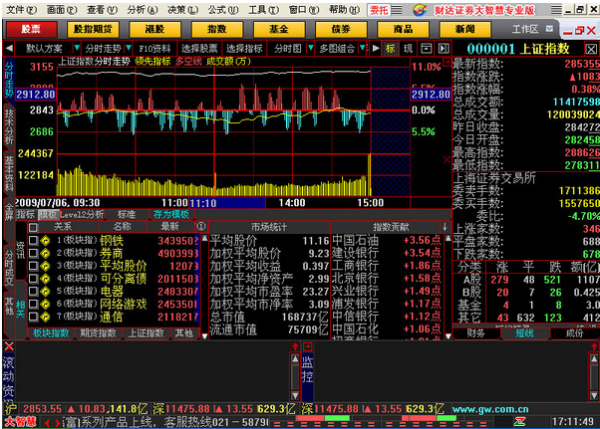This screenshot has width=600, height=429.
Task: Check the checkbox for 钢铁 row
Action: pos(34,240)
